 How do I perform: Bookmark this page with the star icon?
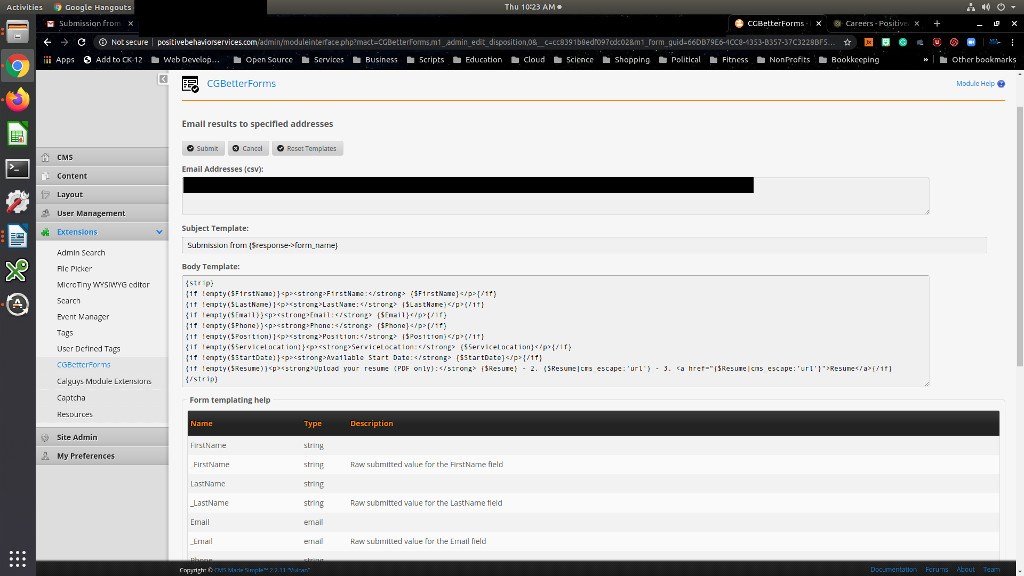(x=847, y=42)
